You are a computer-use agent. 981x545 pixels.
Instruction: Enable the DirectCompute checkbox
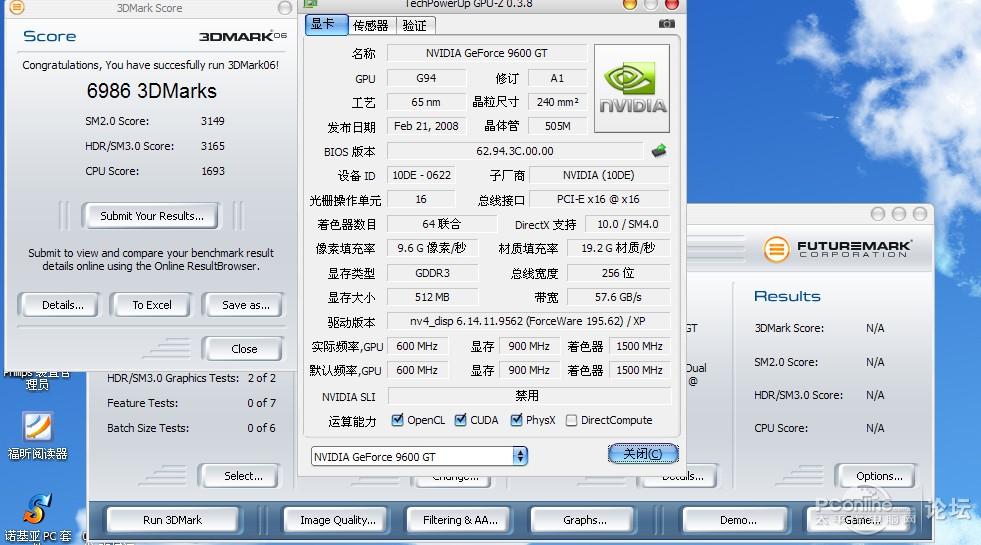point(571,420)
